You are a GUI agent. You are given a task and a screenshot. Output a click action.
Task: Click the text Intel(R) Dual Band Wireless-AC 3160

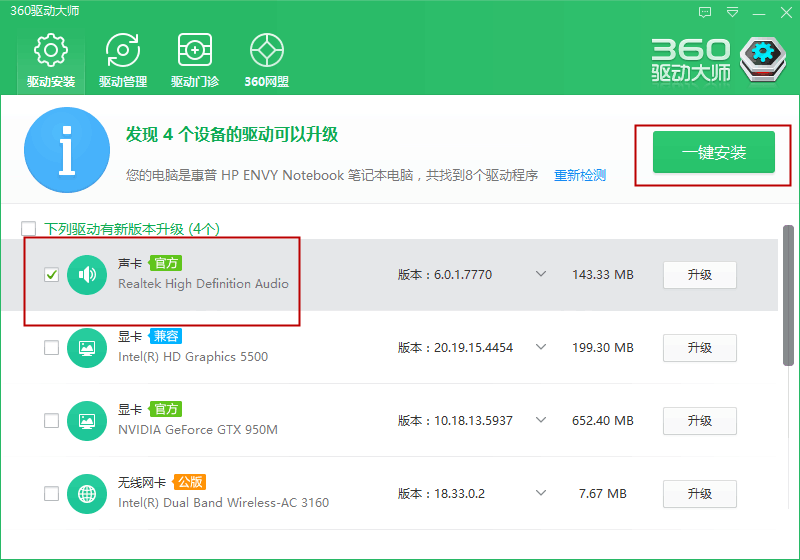pyautogui.click(x=223, y=503)
